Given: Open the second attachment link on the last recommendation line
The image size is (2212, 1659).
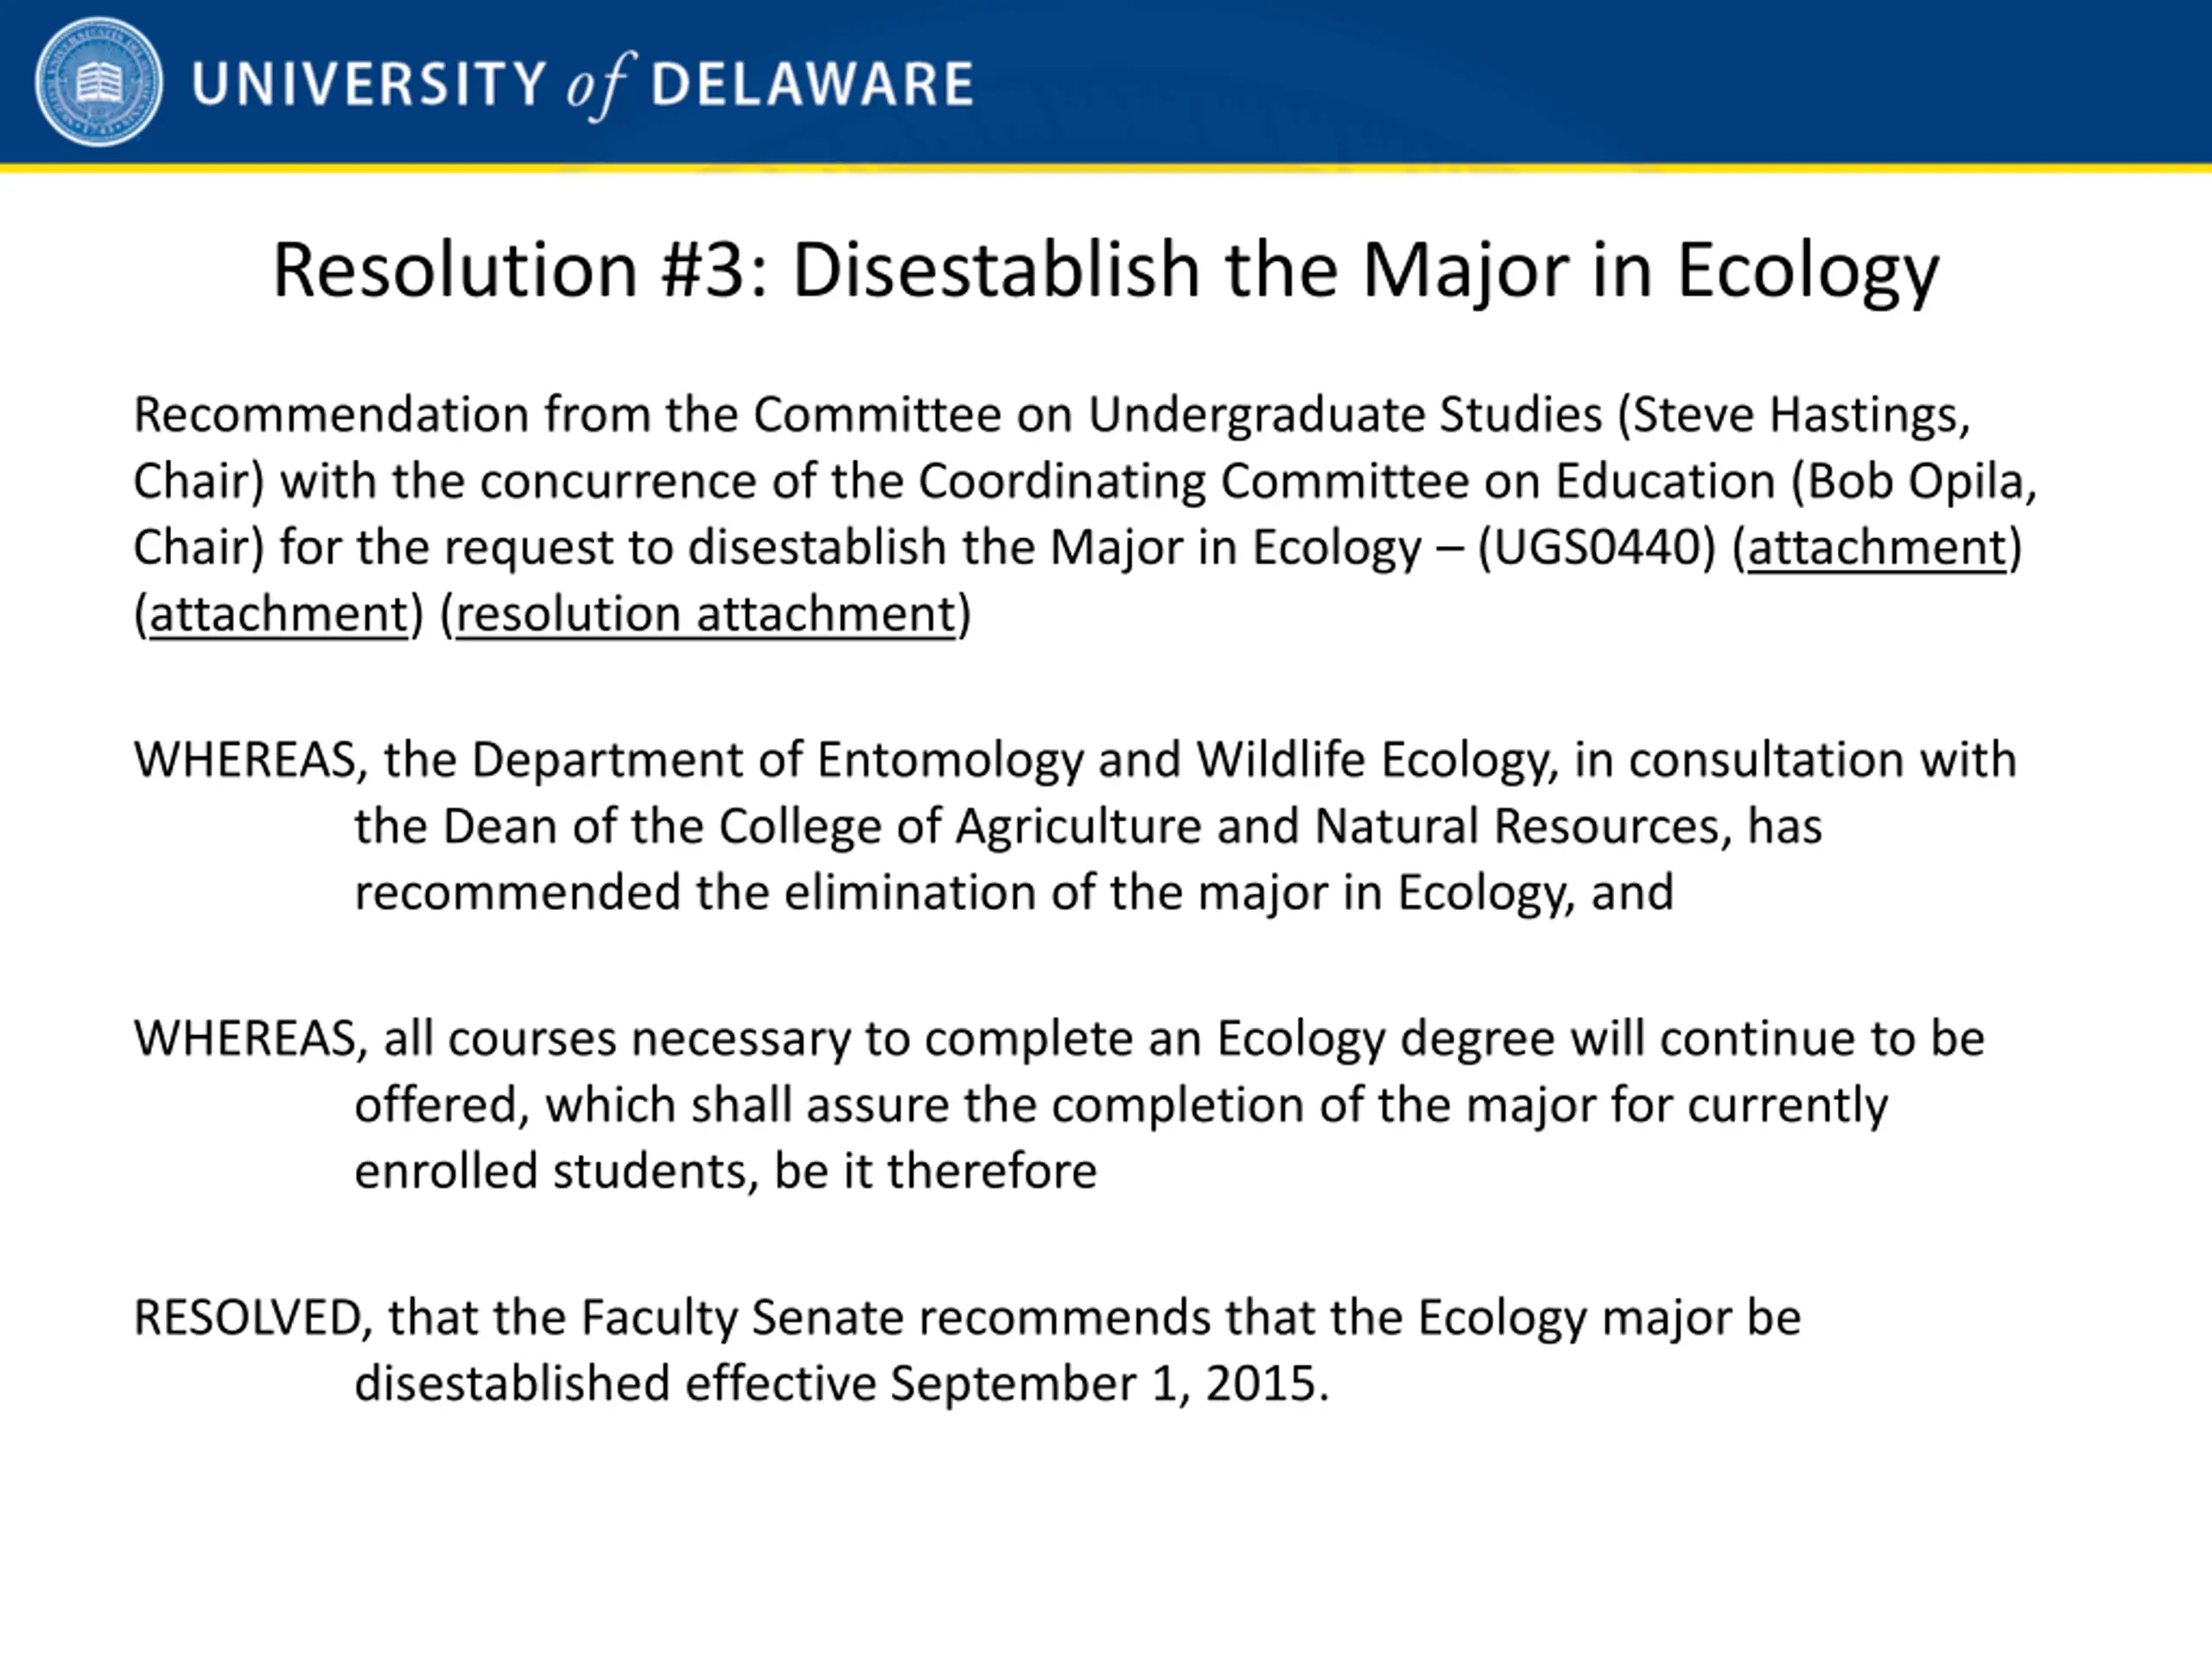Looking at the screenshot, I should click(x=279, y=614).
